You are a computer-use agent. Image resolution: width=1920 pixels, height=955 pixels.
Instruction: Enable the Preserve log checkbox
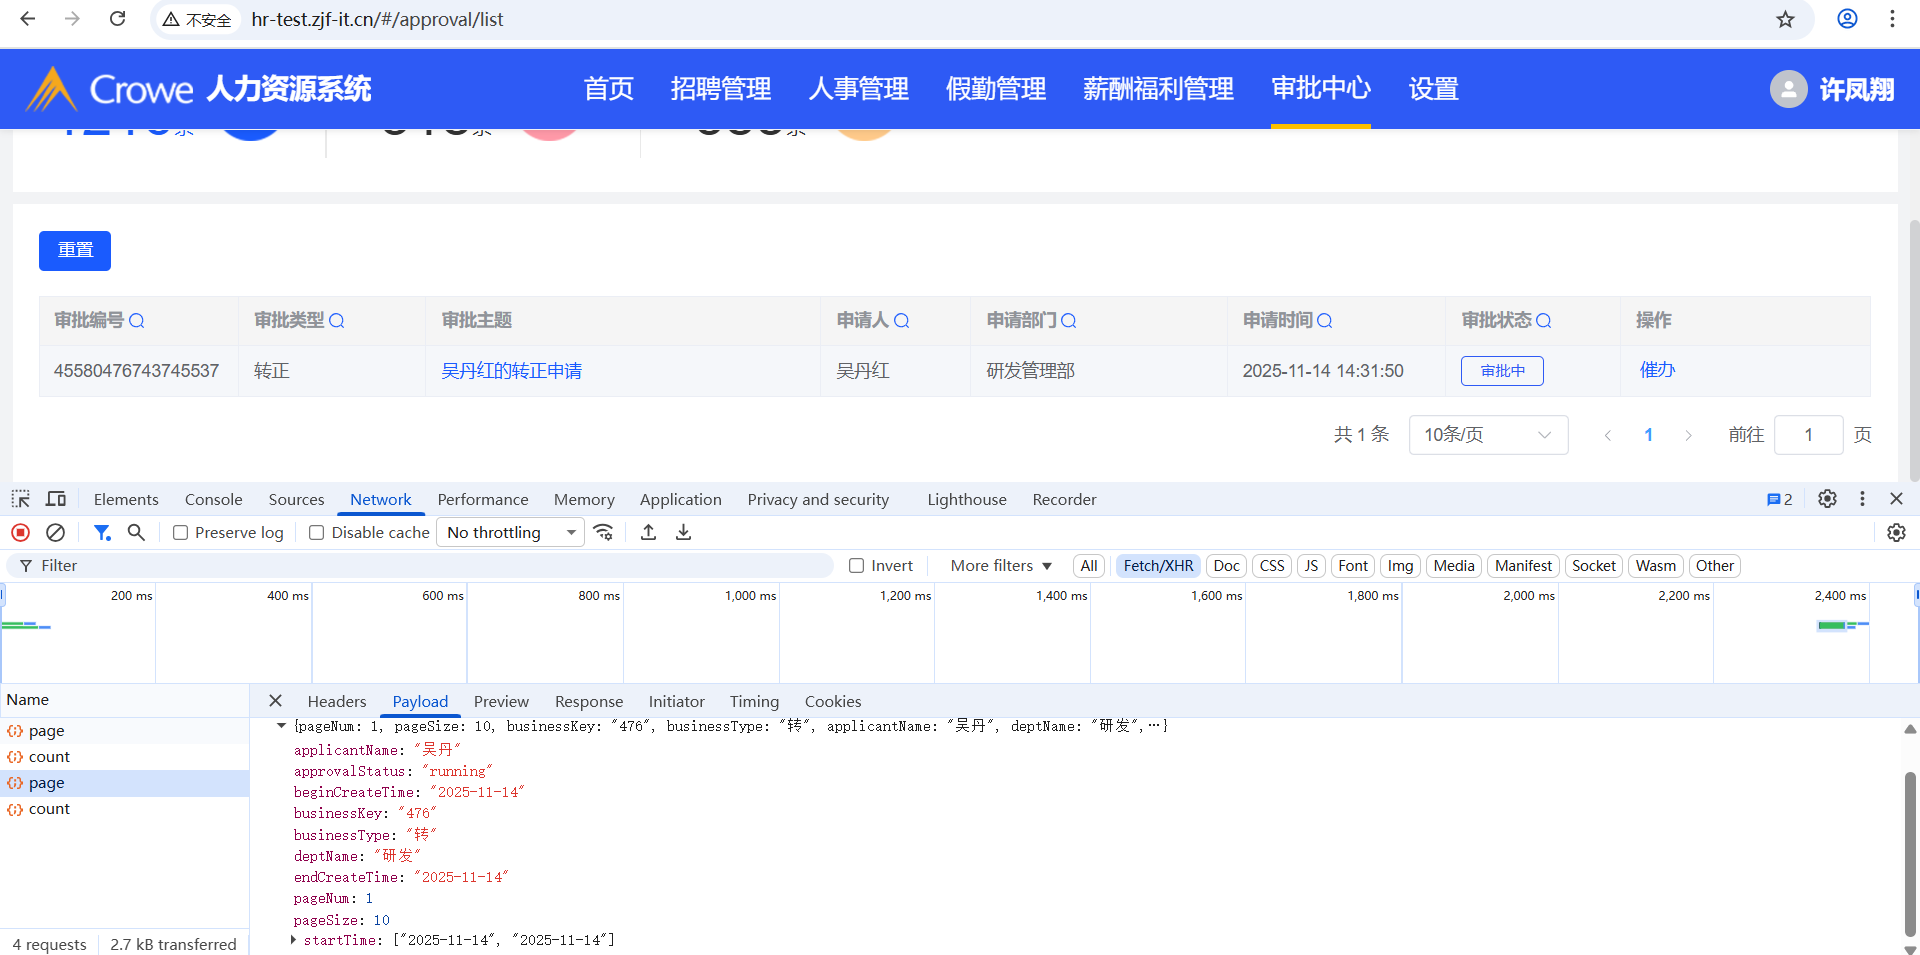[x=181, y=533]
